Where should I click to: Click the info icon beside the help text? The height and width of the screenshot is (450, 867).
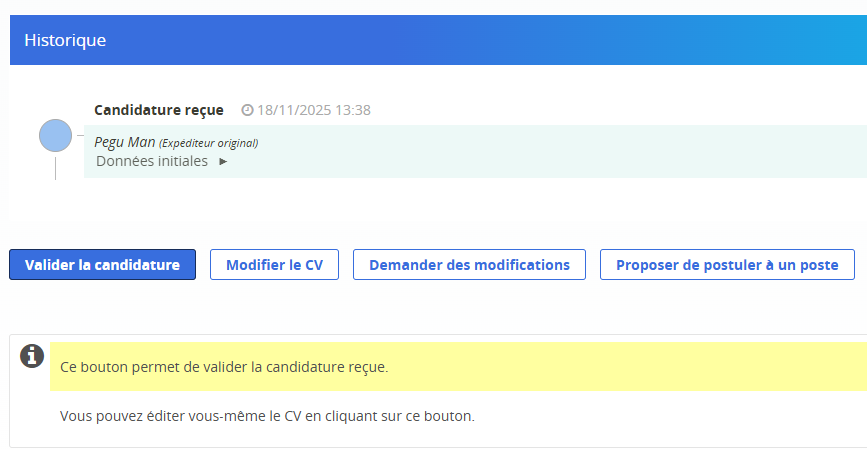point(32,356)
